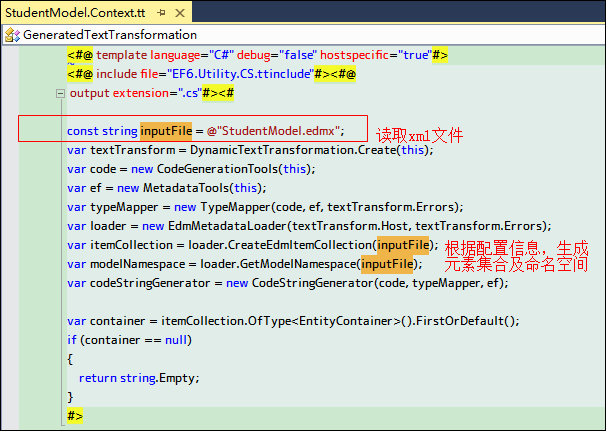The width and height of the screenshot is (606, 431).
Task: Pin the StudentModel.Context.tt tab
Action: [162, 13]
